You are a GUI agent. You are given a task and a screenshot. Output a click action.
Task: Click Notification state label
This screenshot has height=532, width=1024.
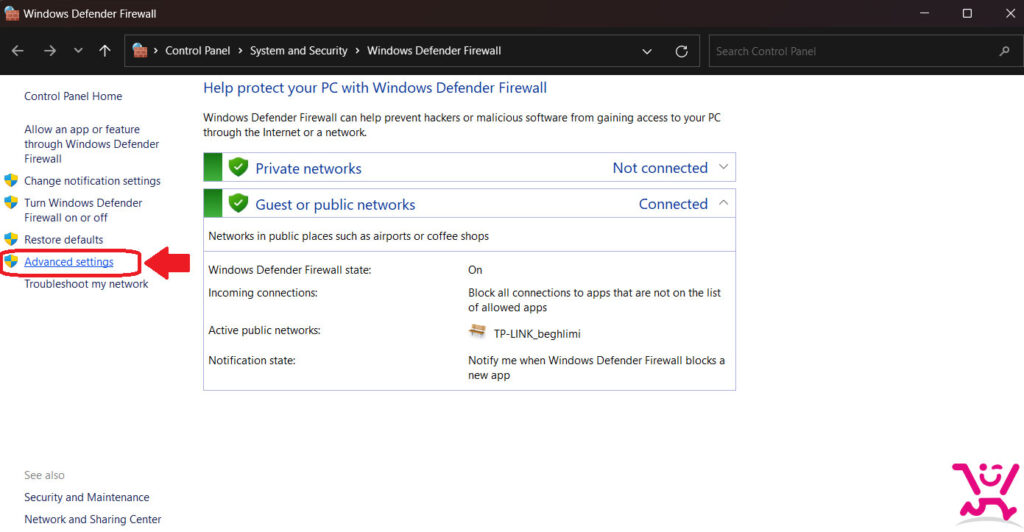(251, 360)
